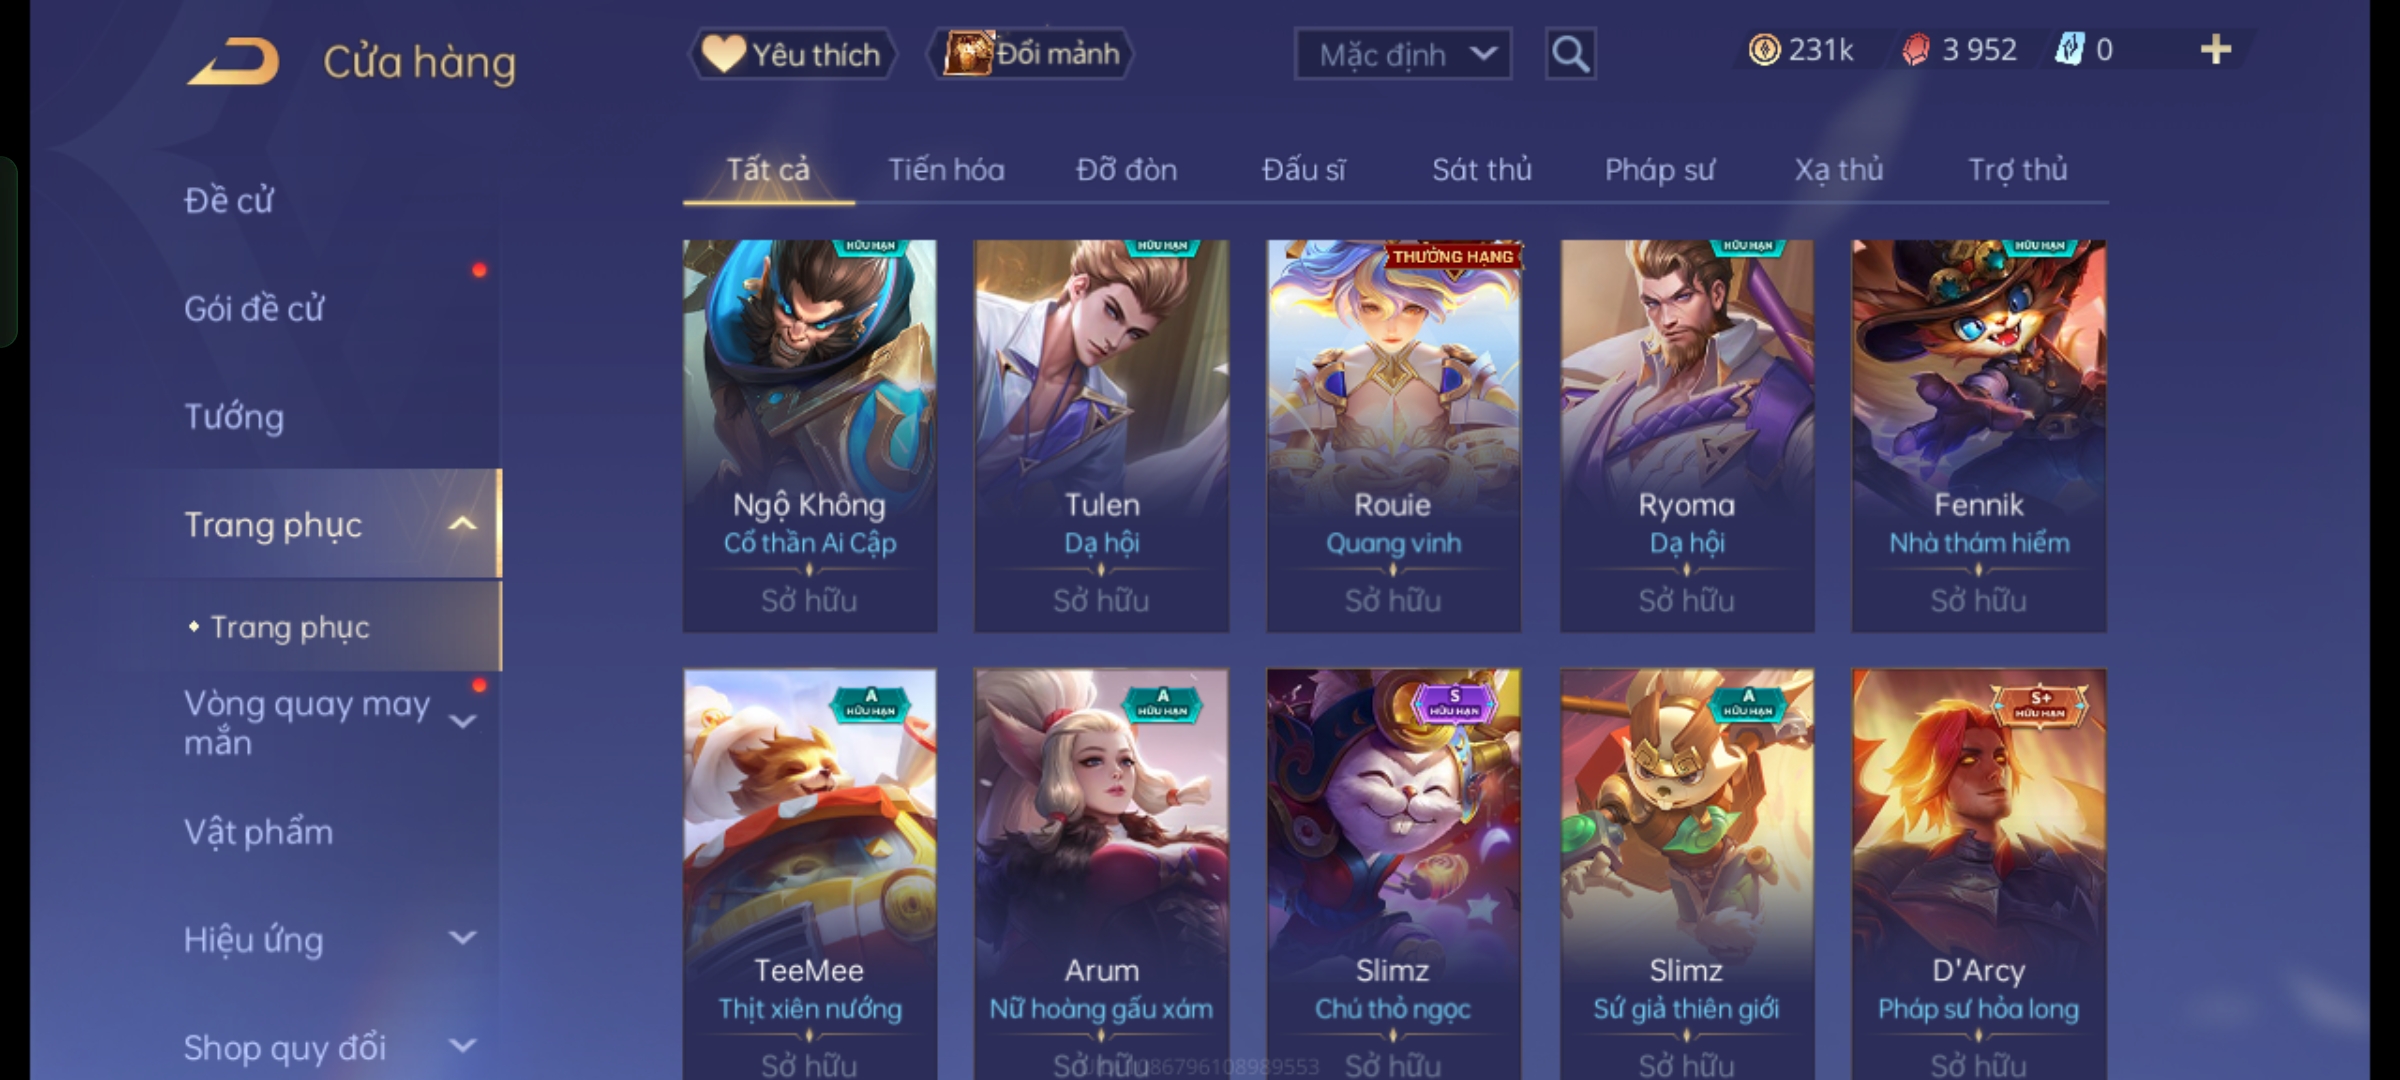2400x1080 pixels.
Task: Open Tướng in the sidebar
Action: point(234,416)
